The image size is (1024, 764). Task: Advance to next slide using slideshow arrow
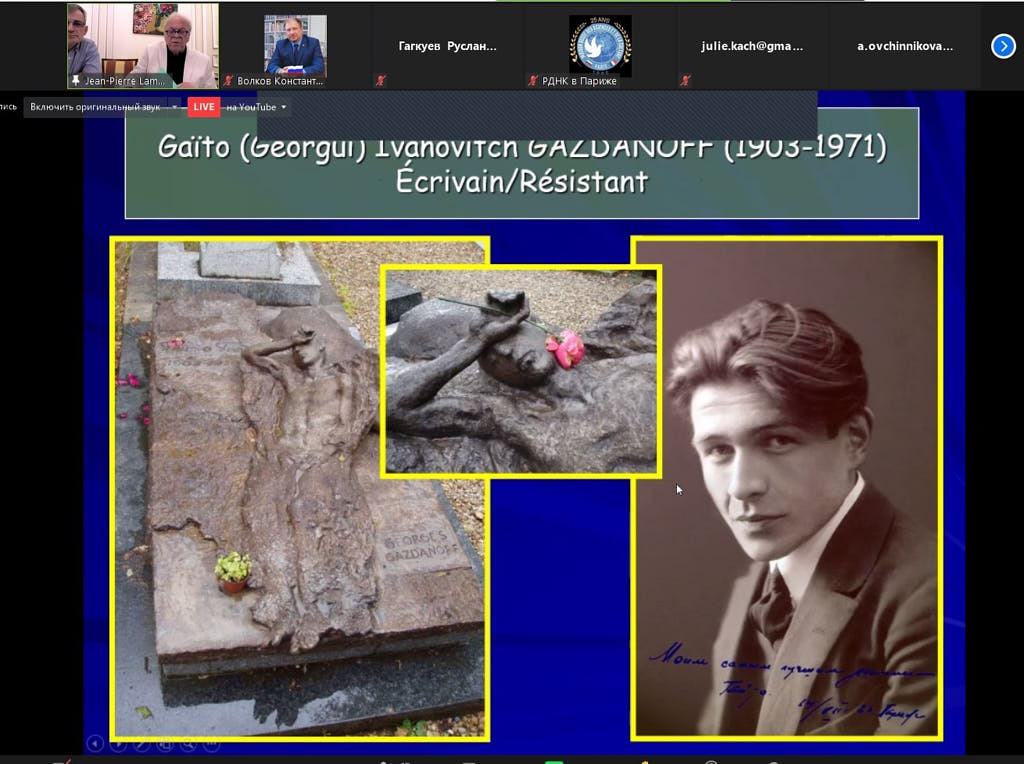118,743
